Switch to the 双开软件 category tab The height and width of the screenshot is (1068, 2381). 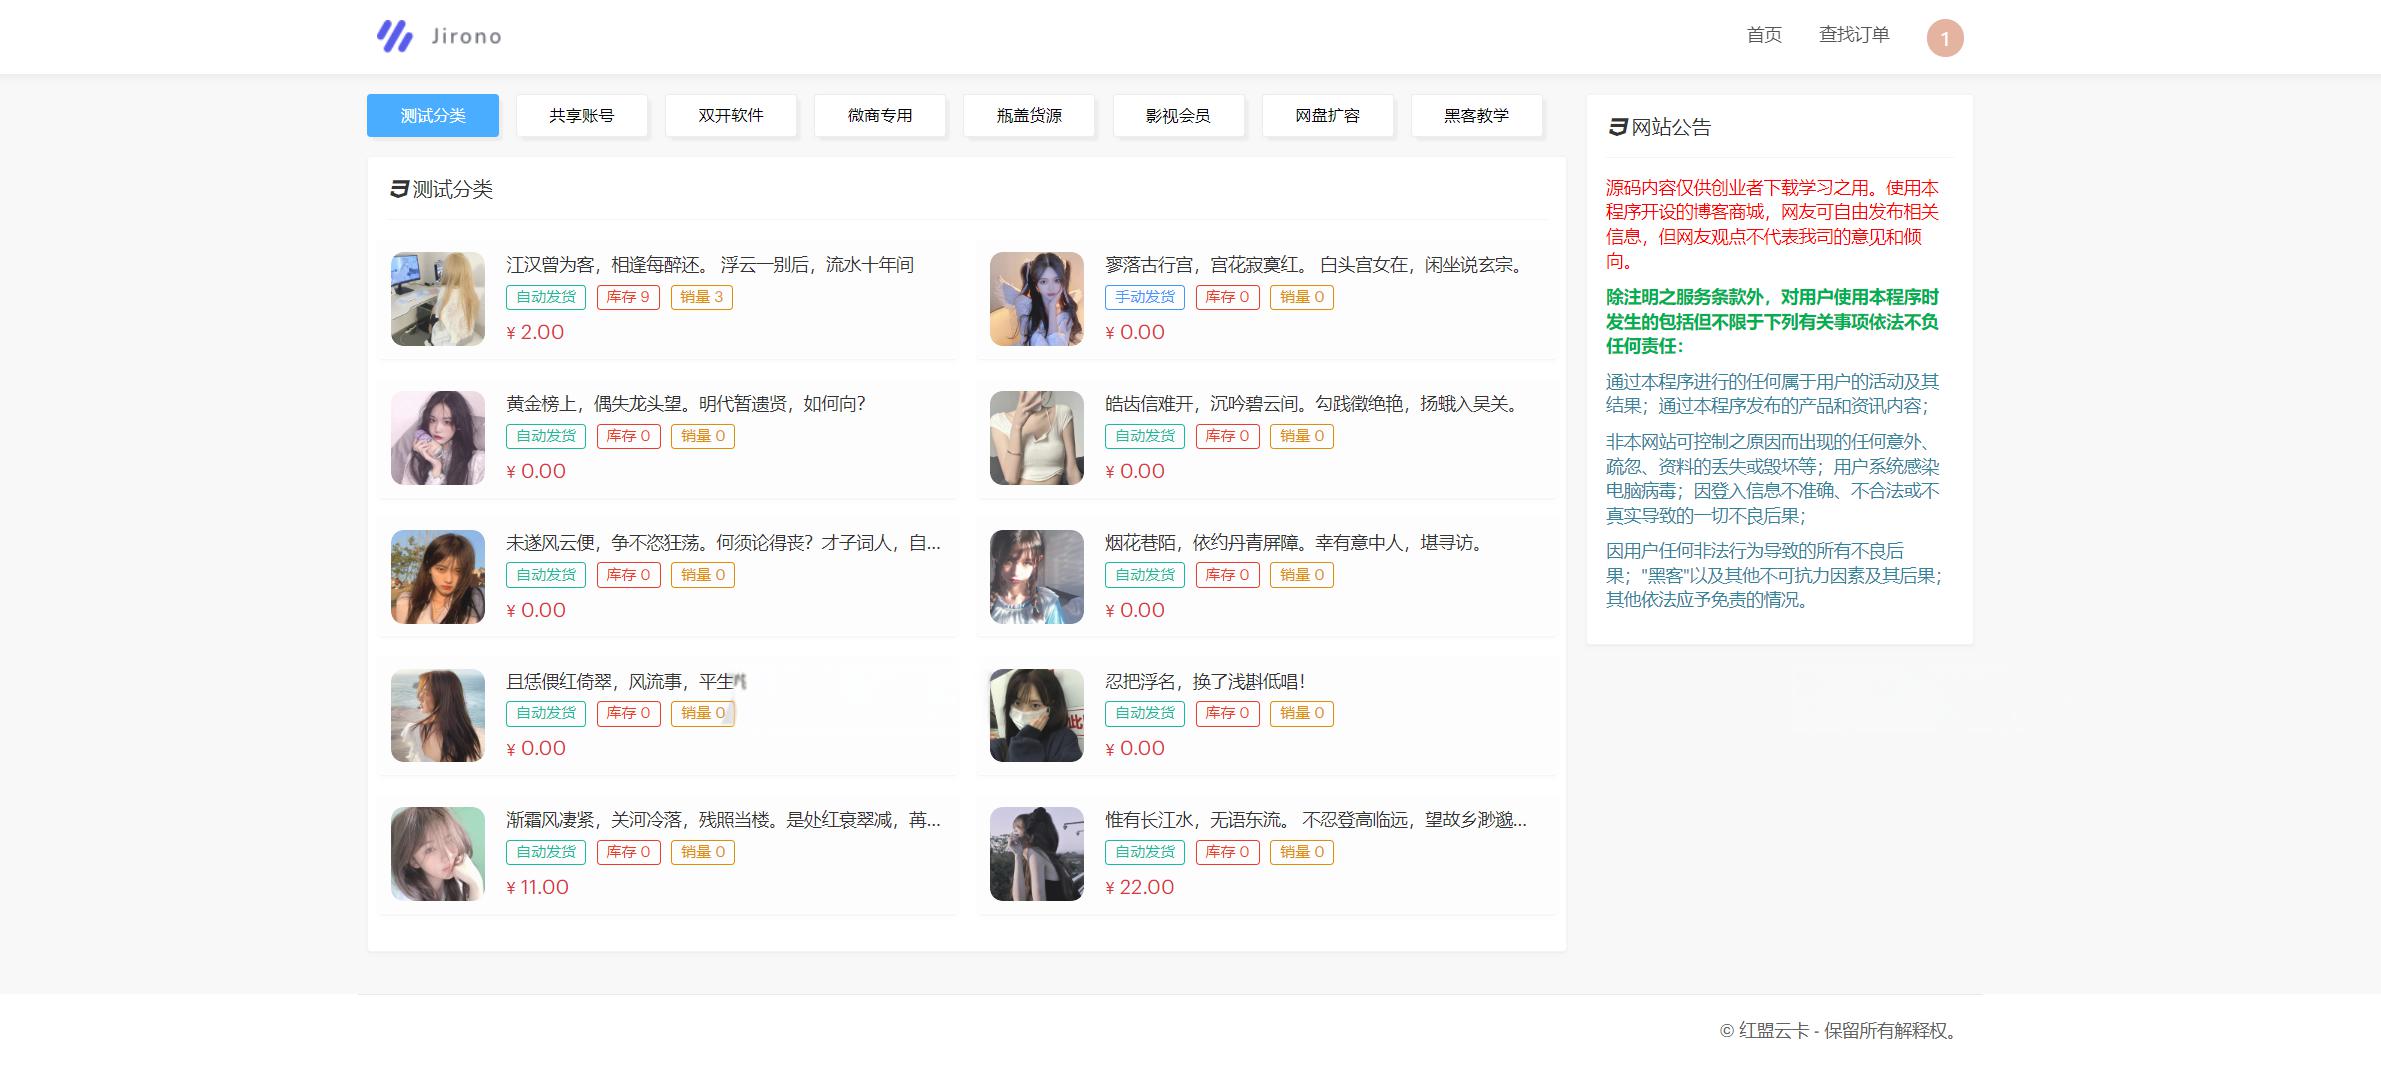click(731, 115)
